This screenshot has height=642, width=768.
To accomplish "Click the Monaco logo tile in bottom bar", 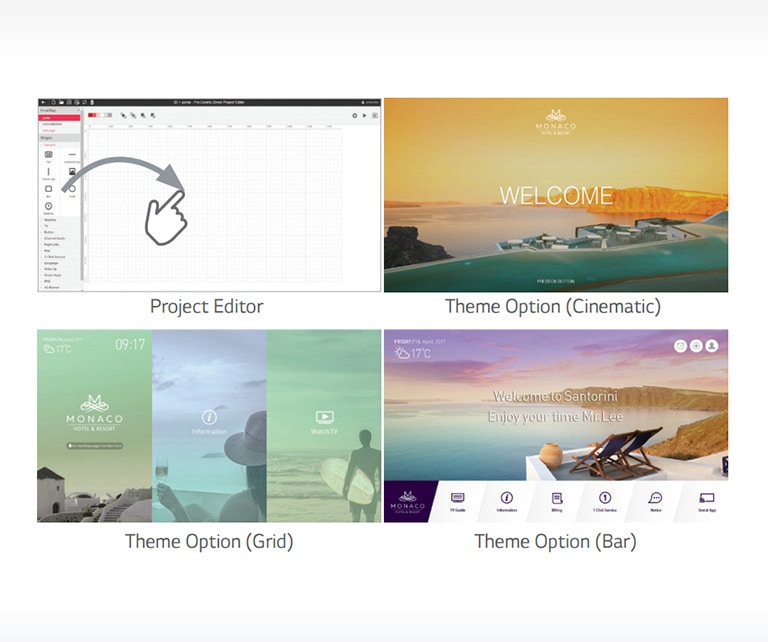I will tap(409, 500).
